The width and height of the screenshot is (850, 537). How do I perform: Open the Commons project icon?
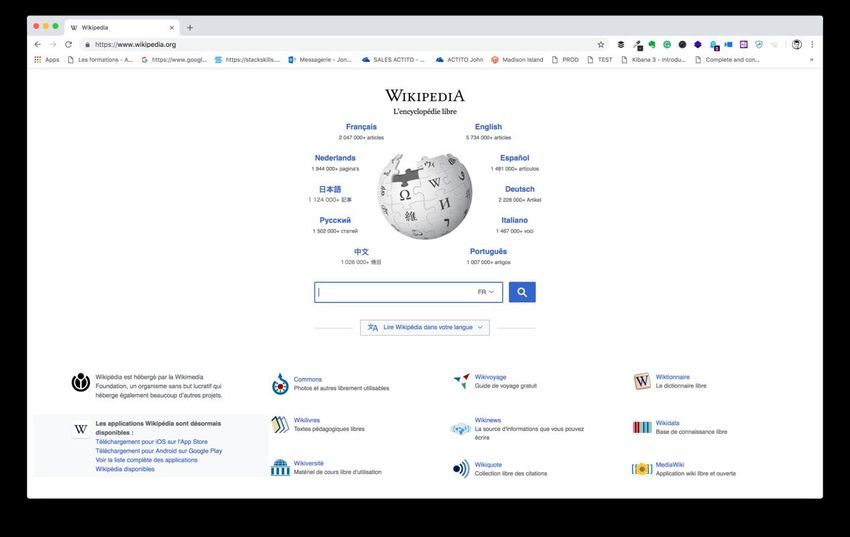281,384
